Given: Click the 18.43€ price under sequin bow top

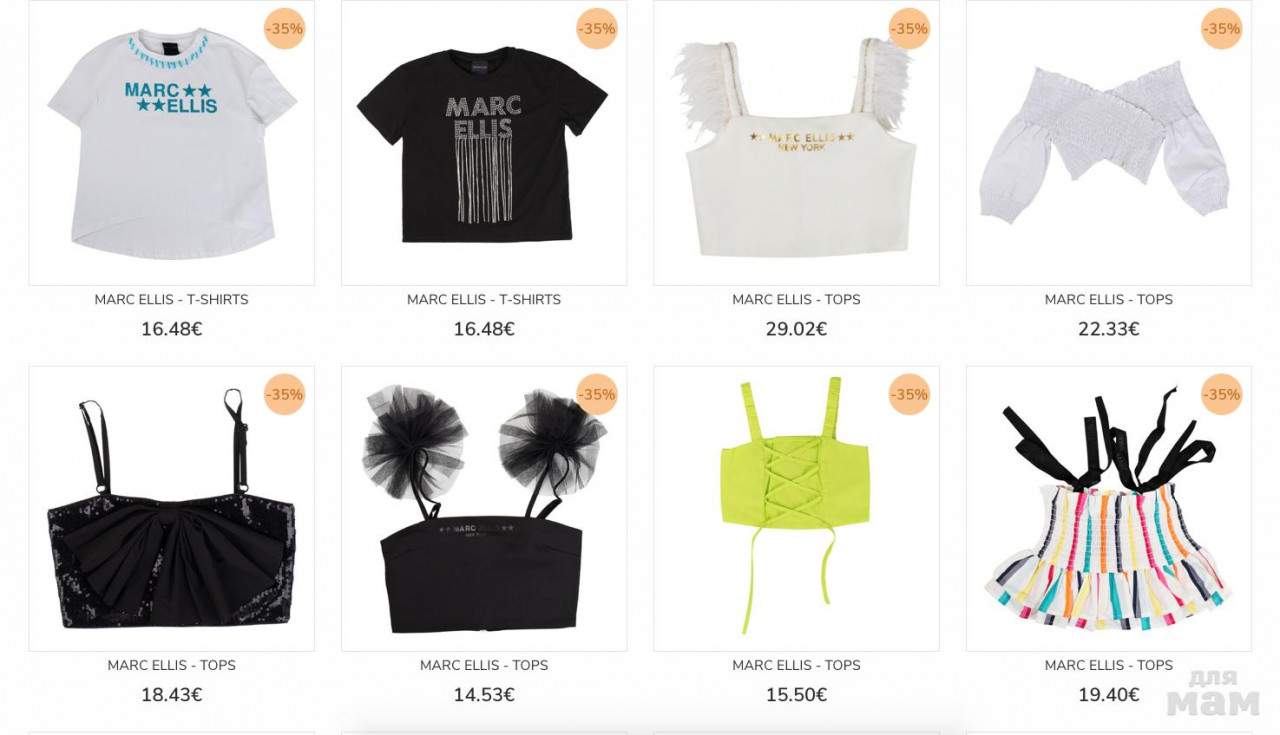Looking at the screenshot, I should 171,695.
